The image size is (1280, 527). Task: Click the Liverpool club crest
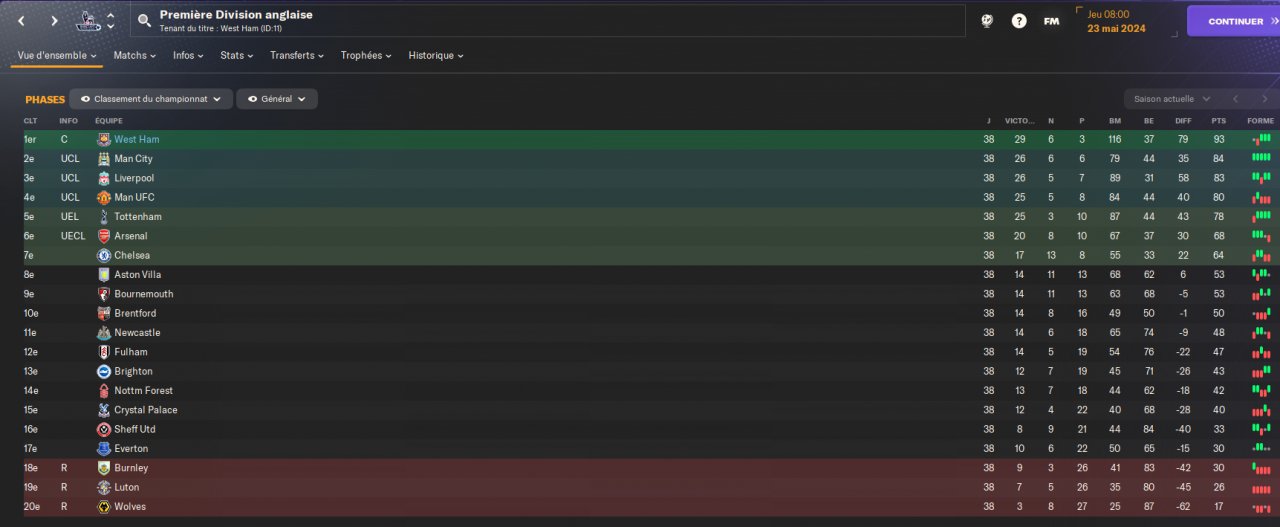coord(104,178)
